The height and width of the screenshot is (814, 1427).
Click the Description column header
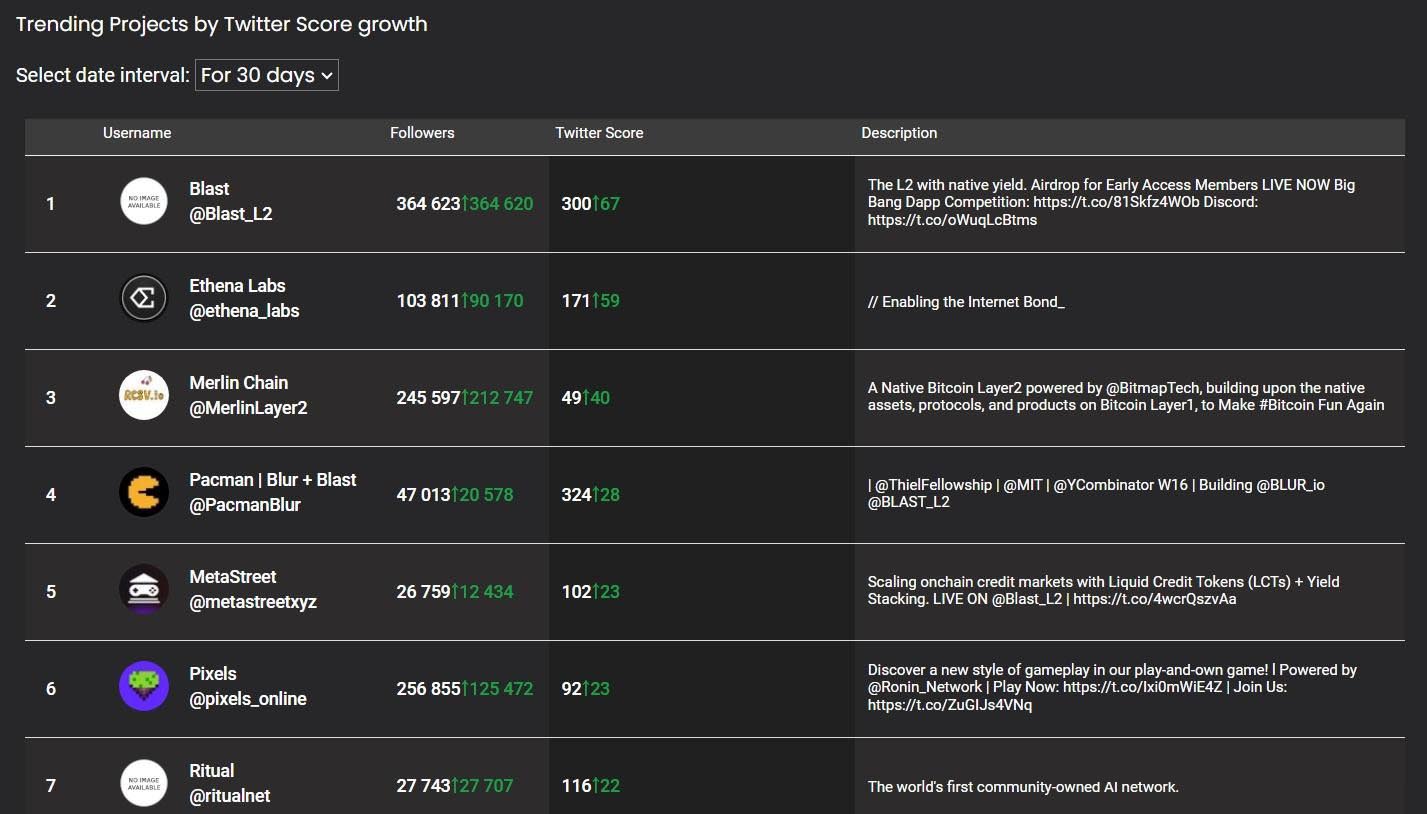[899, 133]
